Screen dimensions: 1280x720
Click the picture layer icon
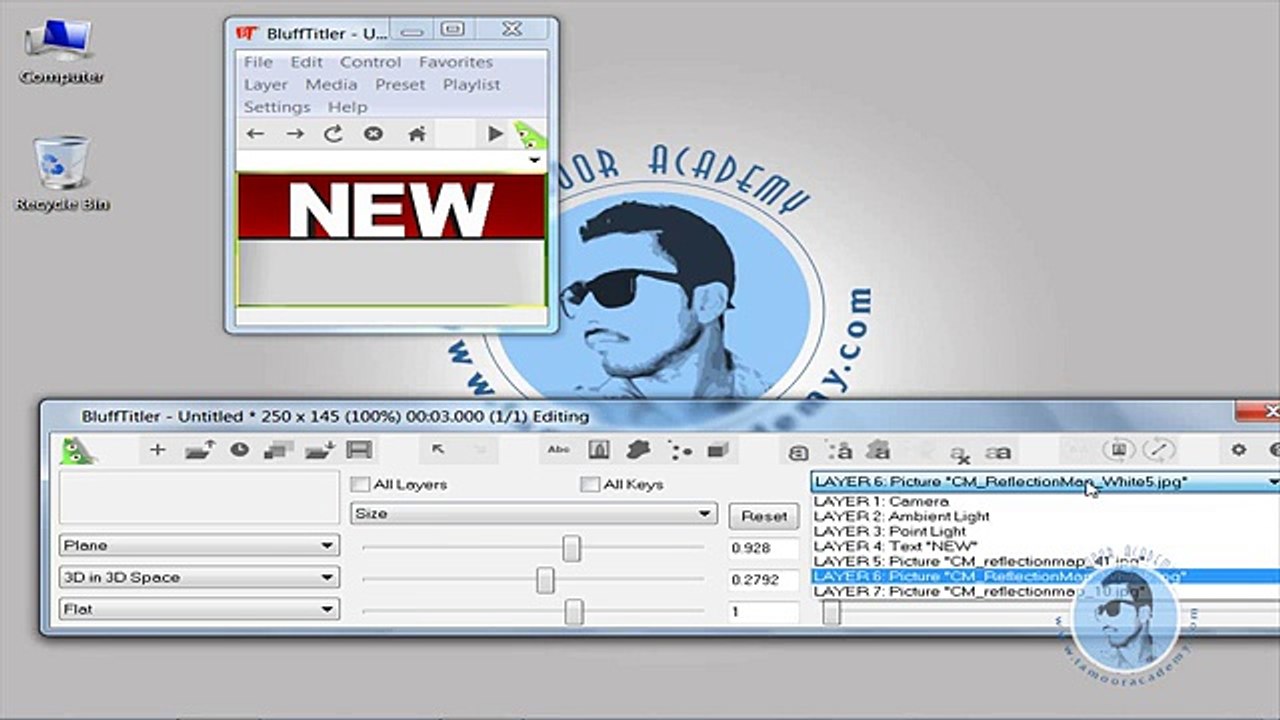599,450
